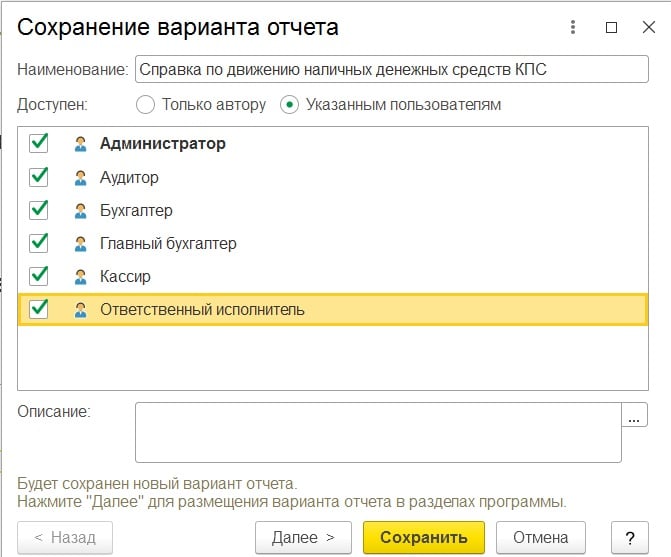Click the Бухгалтер user icon
Viewport: 671px width, 557px height.
(x=81, y=210)
